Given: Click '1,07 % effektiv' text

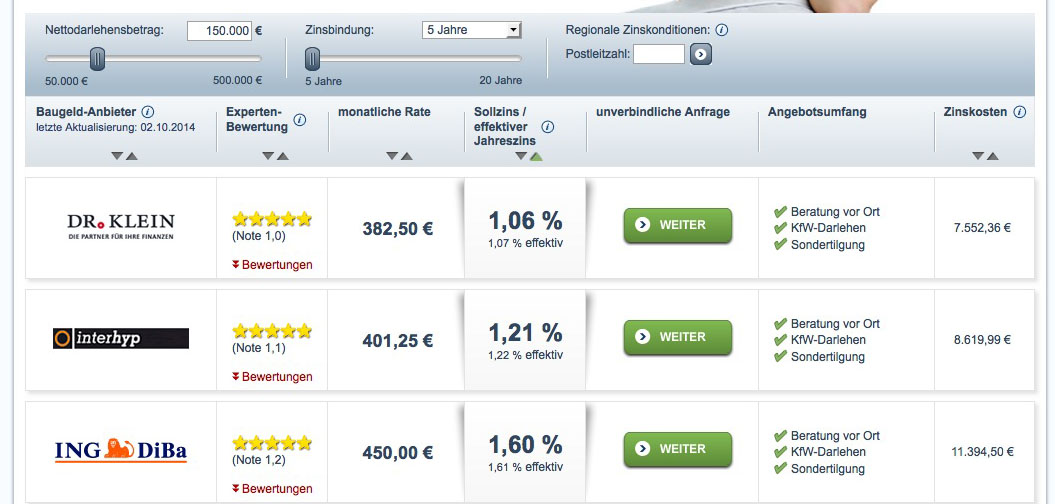Looking at the screenshot, I should [x=525, y=243].
